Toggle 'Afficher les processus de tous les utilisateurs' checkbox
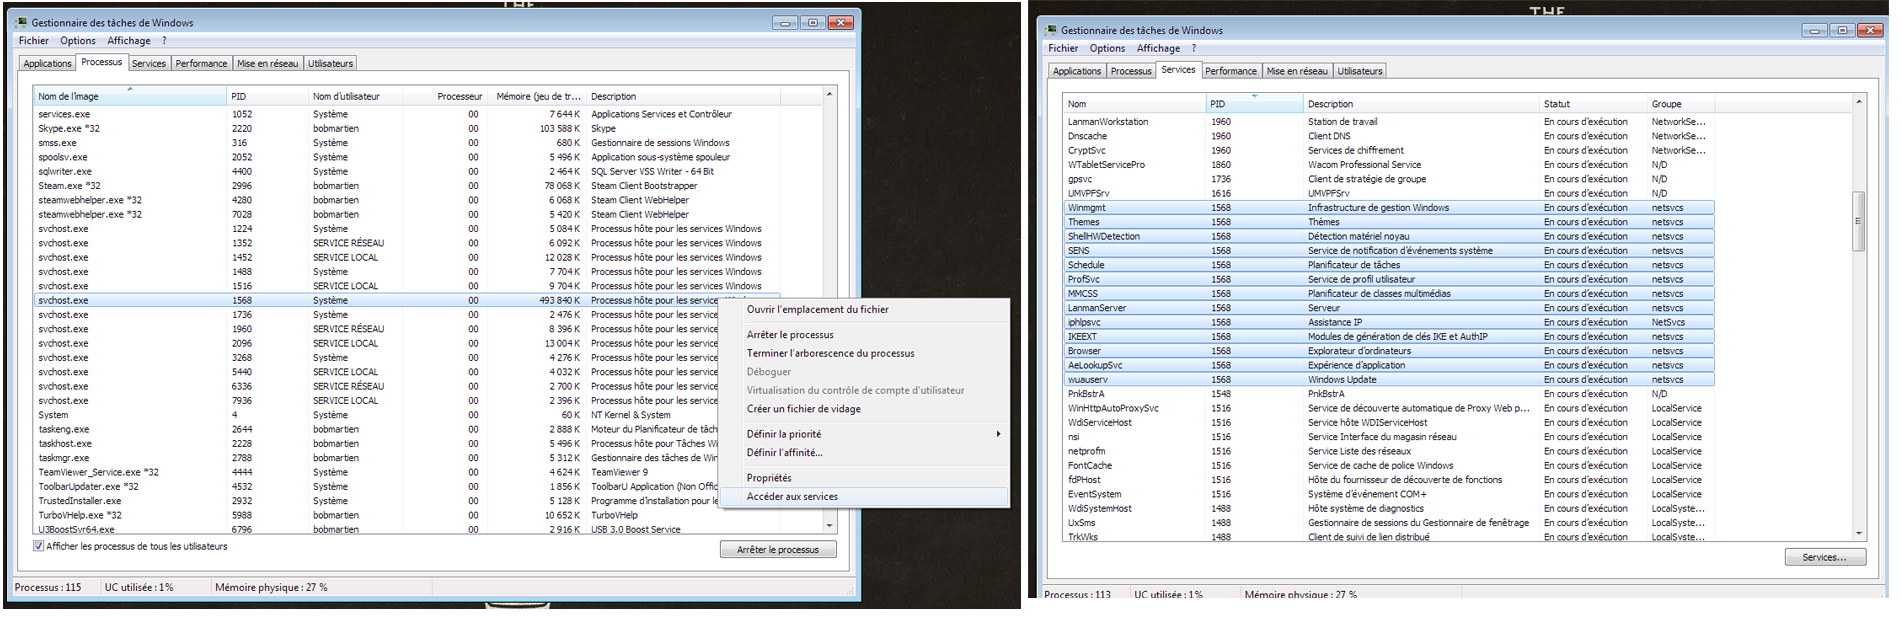Image resolution: width=1901 pixels, height=621 pixels. pos(39,546)
